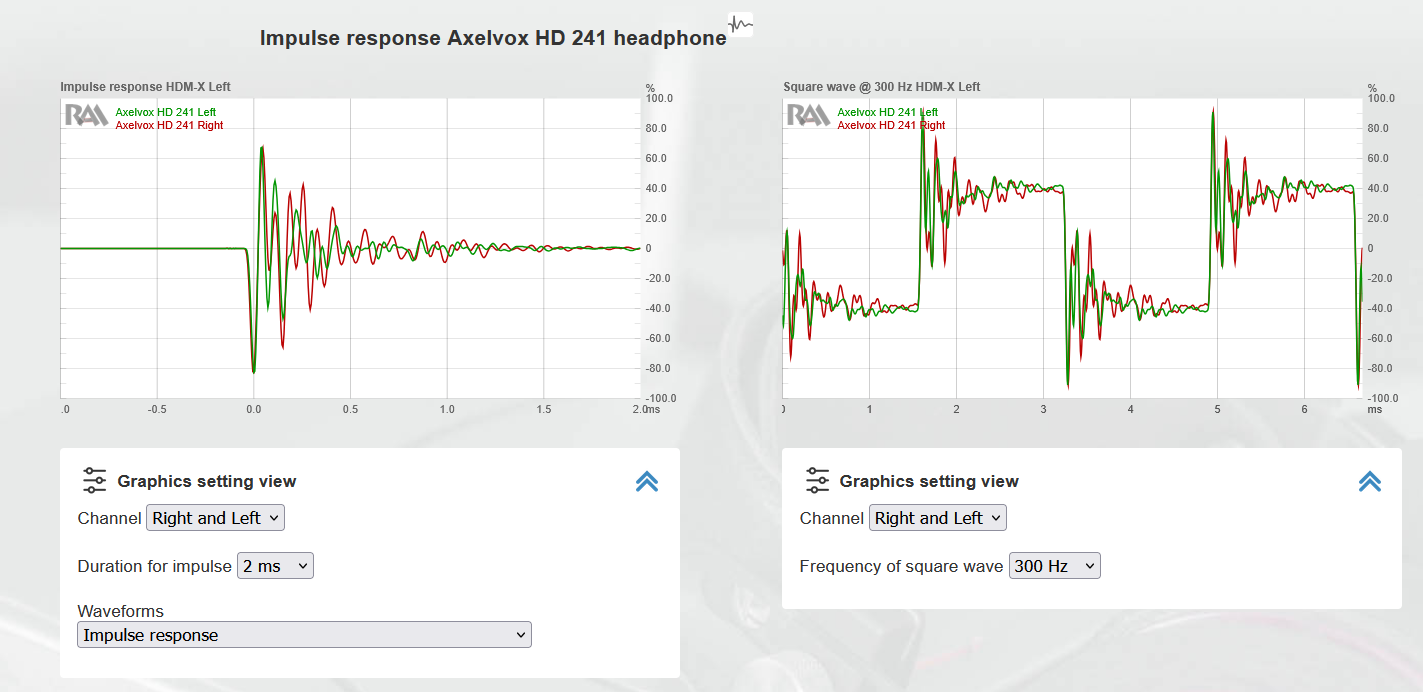Click the RAA logo in square wave chart
1423x692 pixels.
pos(808,115)
